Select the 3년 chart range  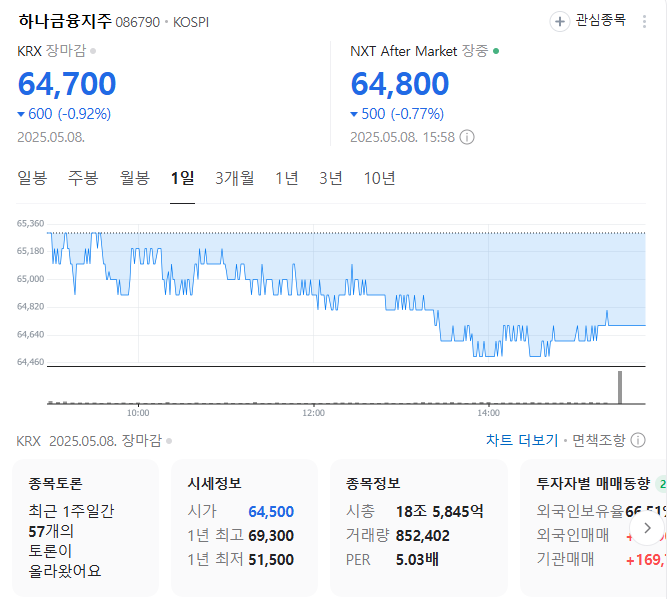[x=331, y=178]
